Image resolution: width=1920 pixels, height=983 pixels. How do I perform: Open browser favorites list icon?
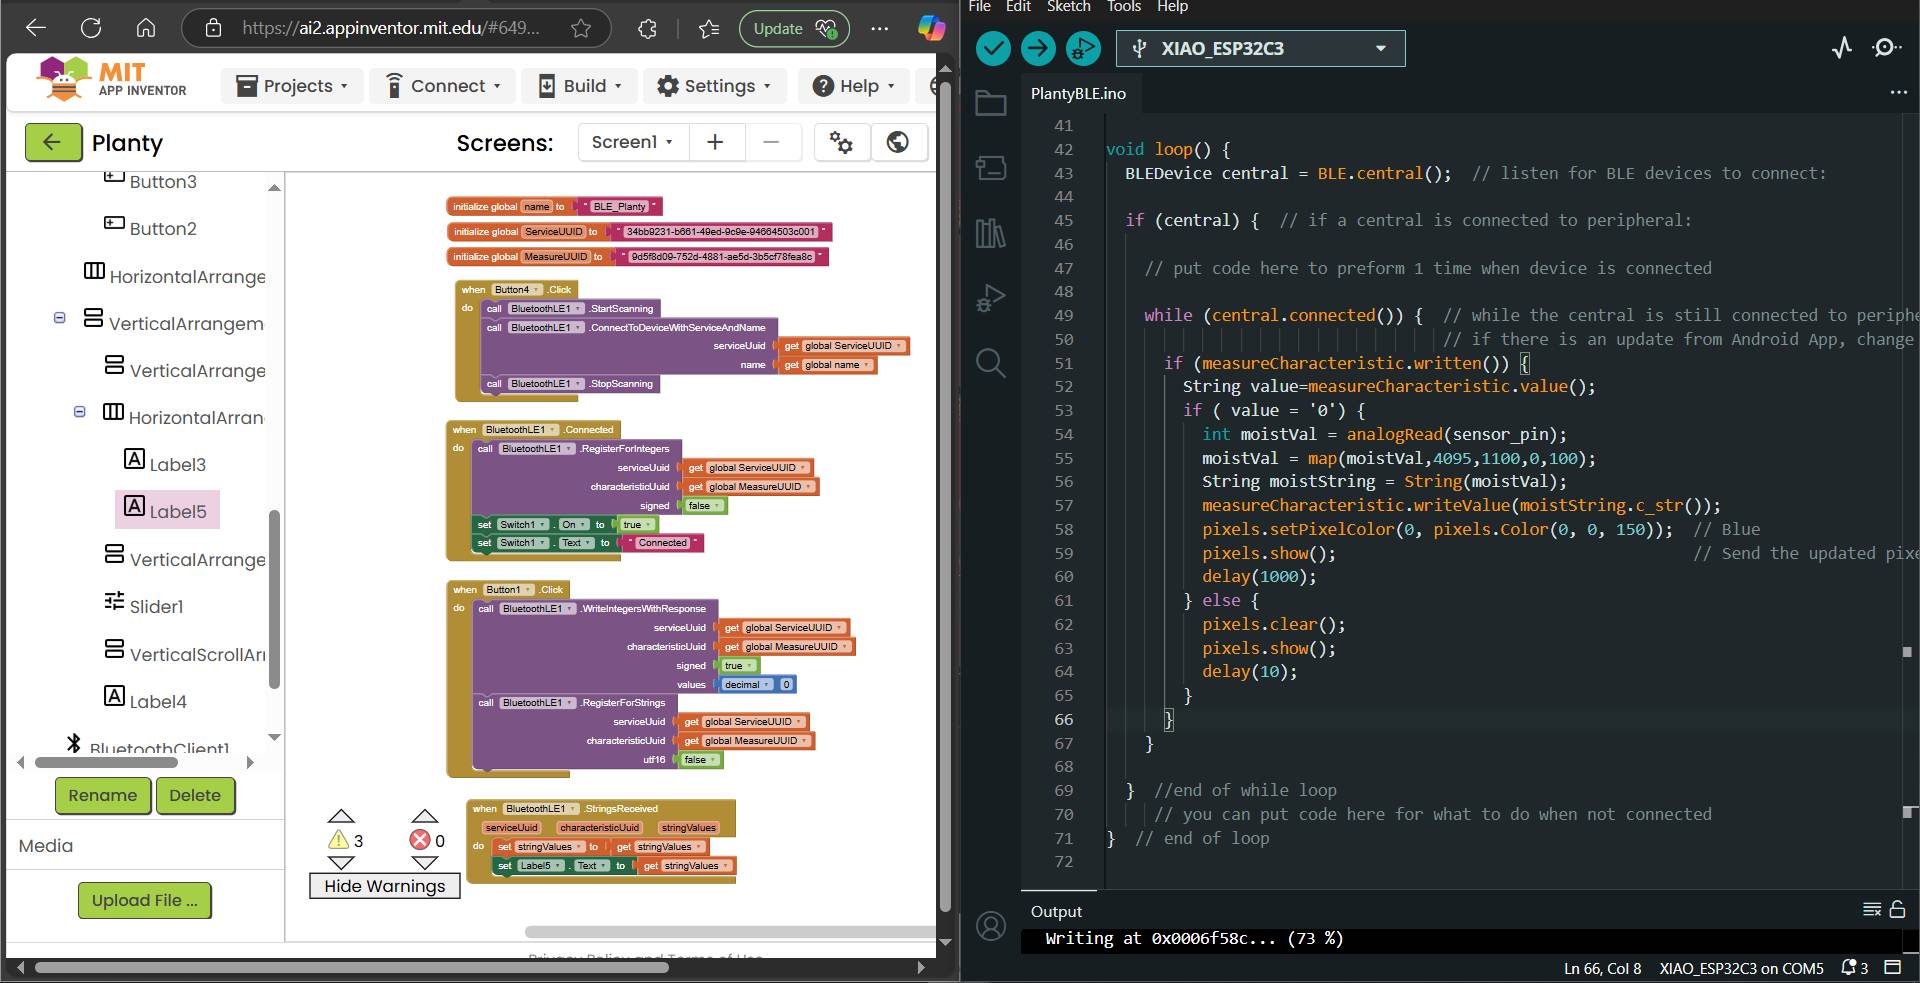(709, 28)
